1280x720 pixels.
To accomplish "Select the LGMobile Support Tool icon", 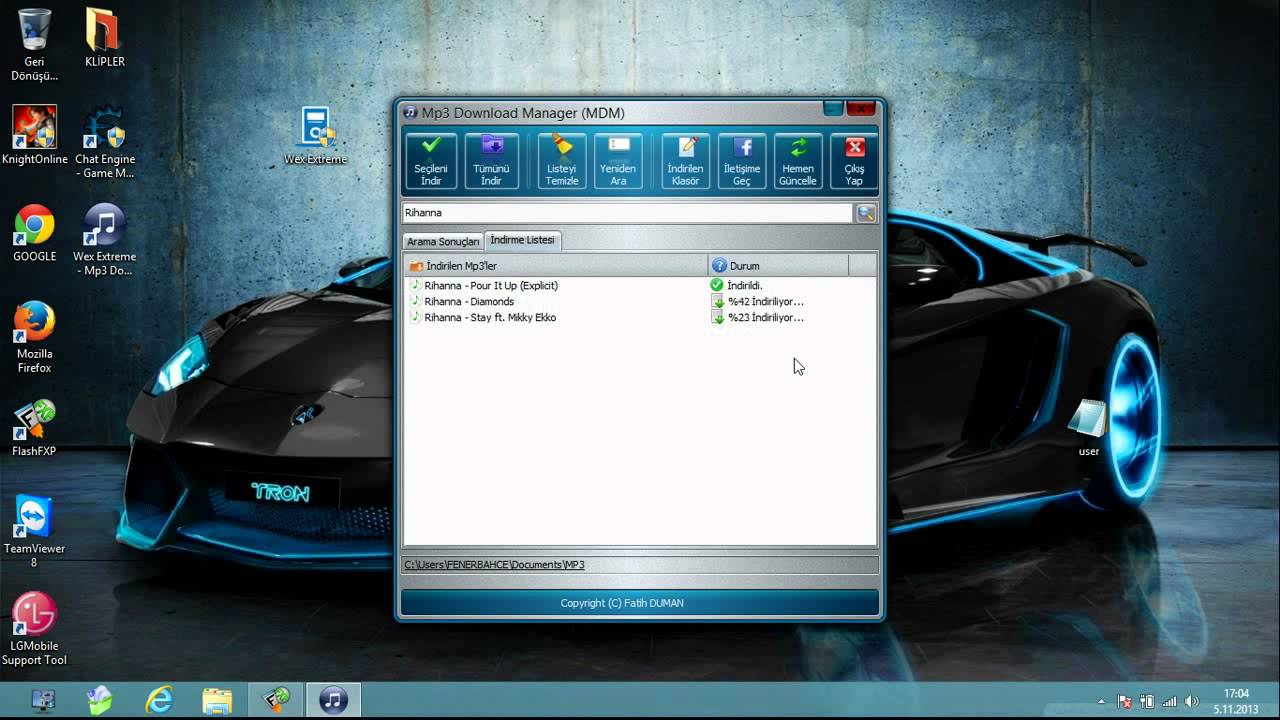I will pyautogui.click(x=35, y=629).
